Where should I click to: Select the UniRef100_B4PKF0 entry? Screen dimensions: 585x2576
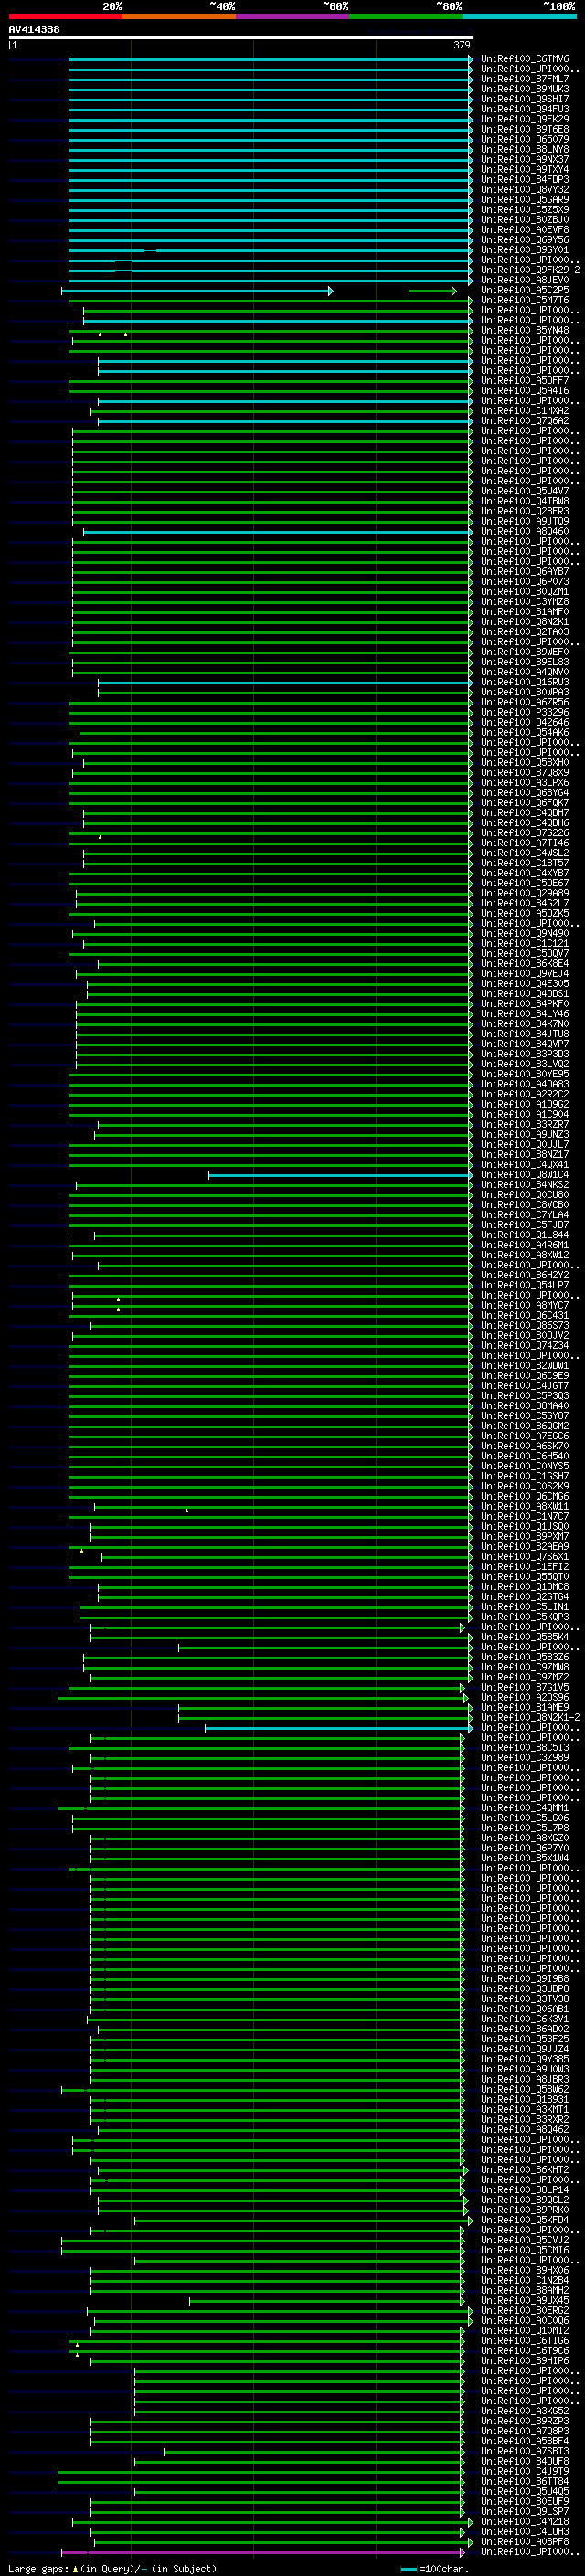(x=524, y=1004)
